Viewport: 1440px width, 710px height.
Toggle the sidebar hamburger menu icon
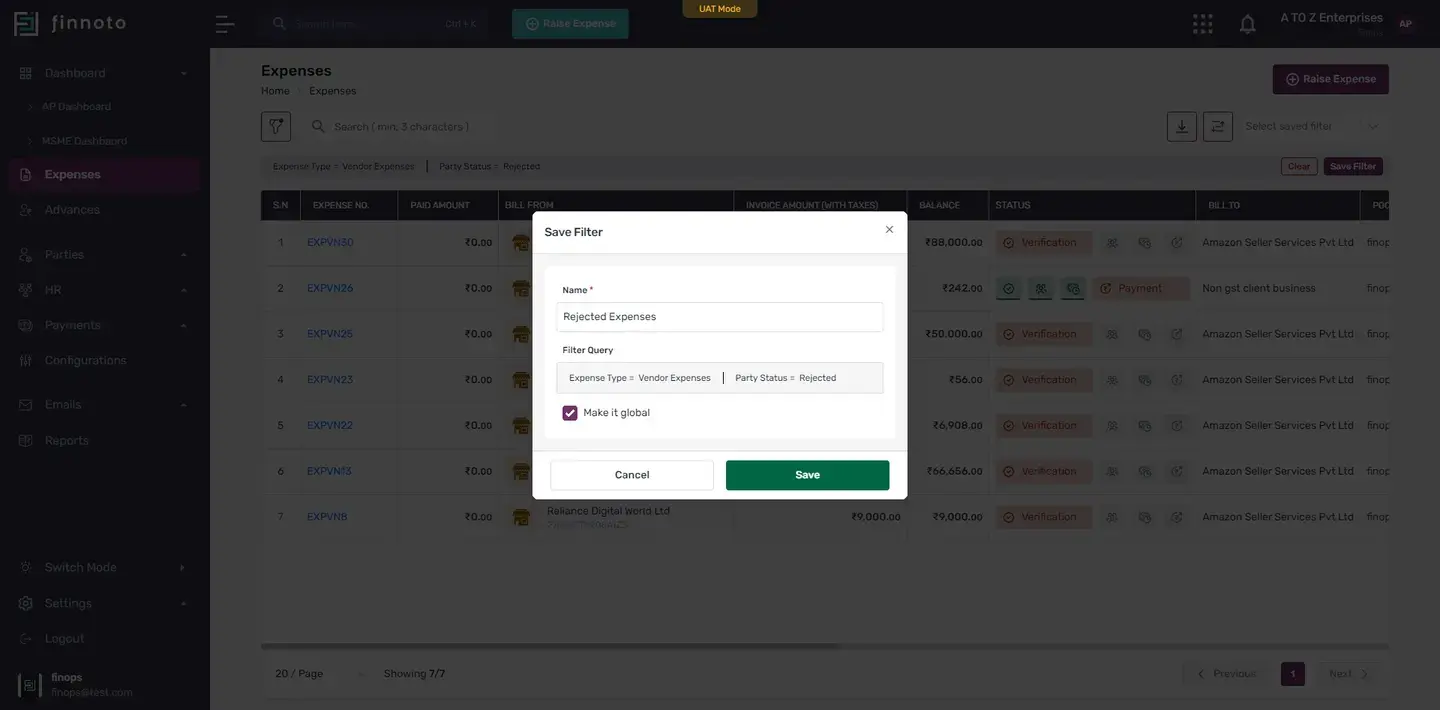pos(225,24)
